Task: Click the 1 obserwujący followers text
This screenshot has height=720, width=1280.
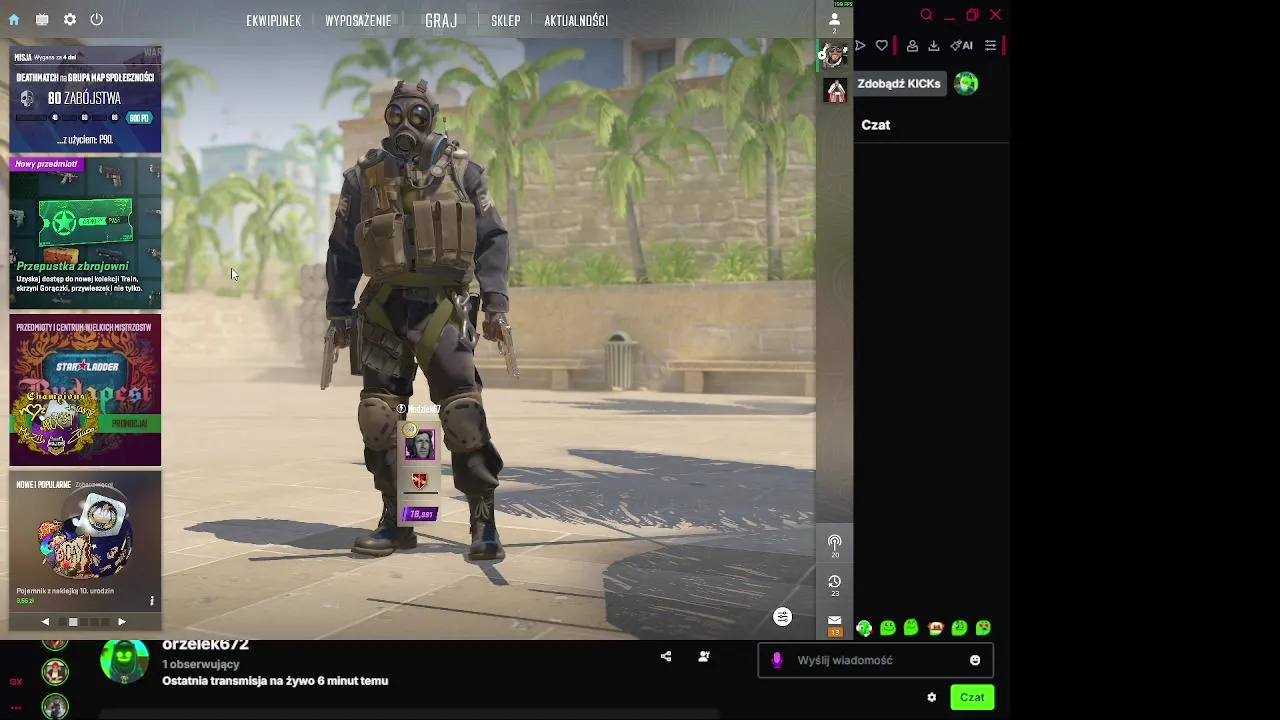Action: pyautogui.click(x=201, y=664)
